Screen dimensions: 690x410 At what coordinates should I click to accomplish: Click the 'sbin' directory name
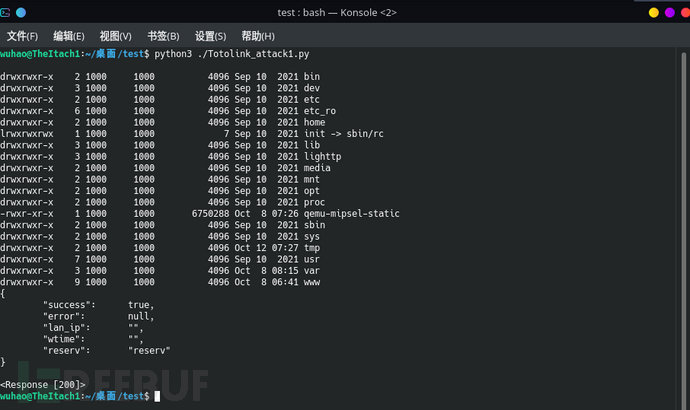coord(315,225)
